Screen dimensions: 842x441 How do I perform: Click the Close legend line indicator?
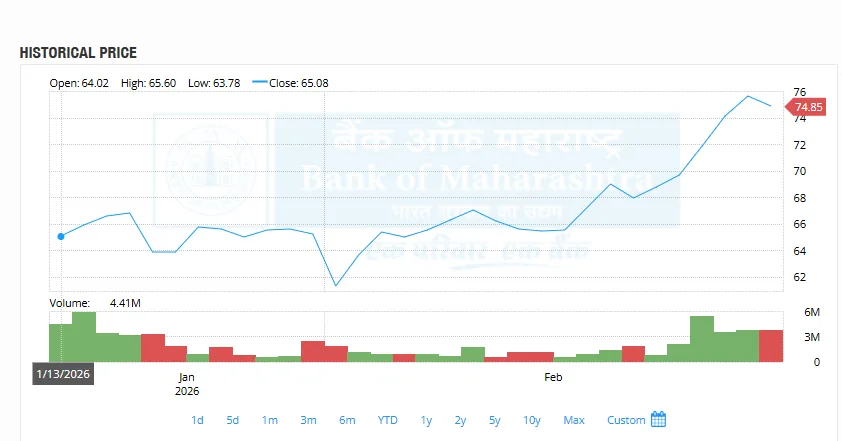[x=260, y=83]
